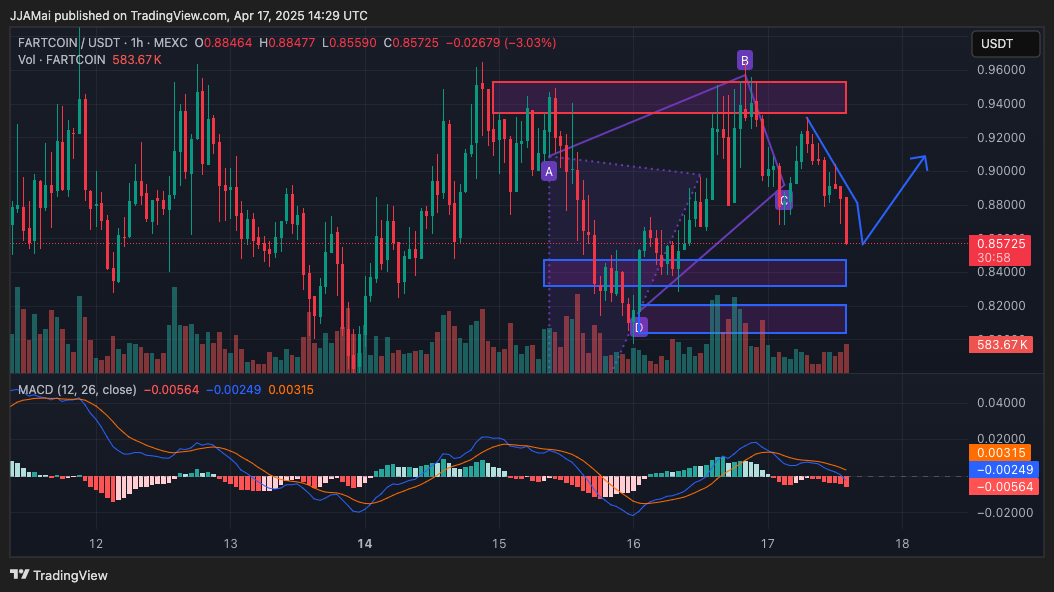
Task: Select the Vol · FARTCOIN indicator legend
Action: [x=62, y=60]
